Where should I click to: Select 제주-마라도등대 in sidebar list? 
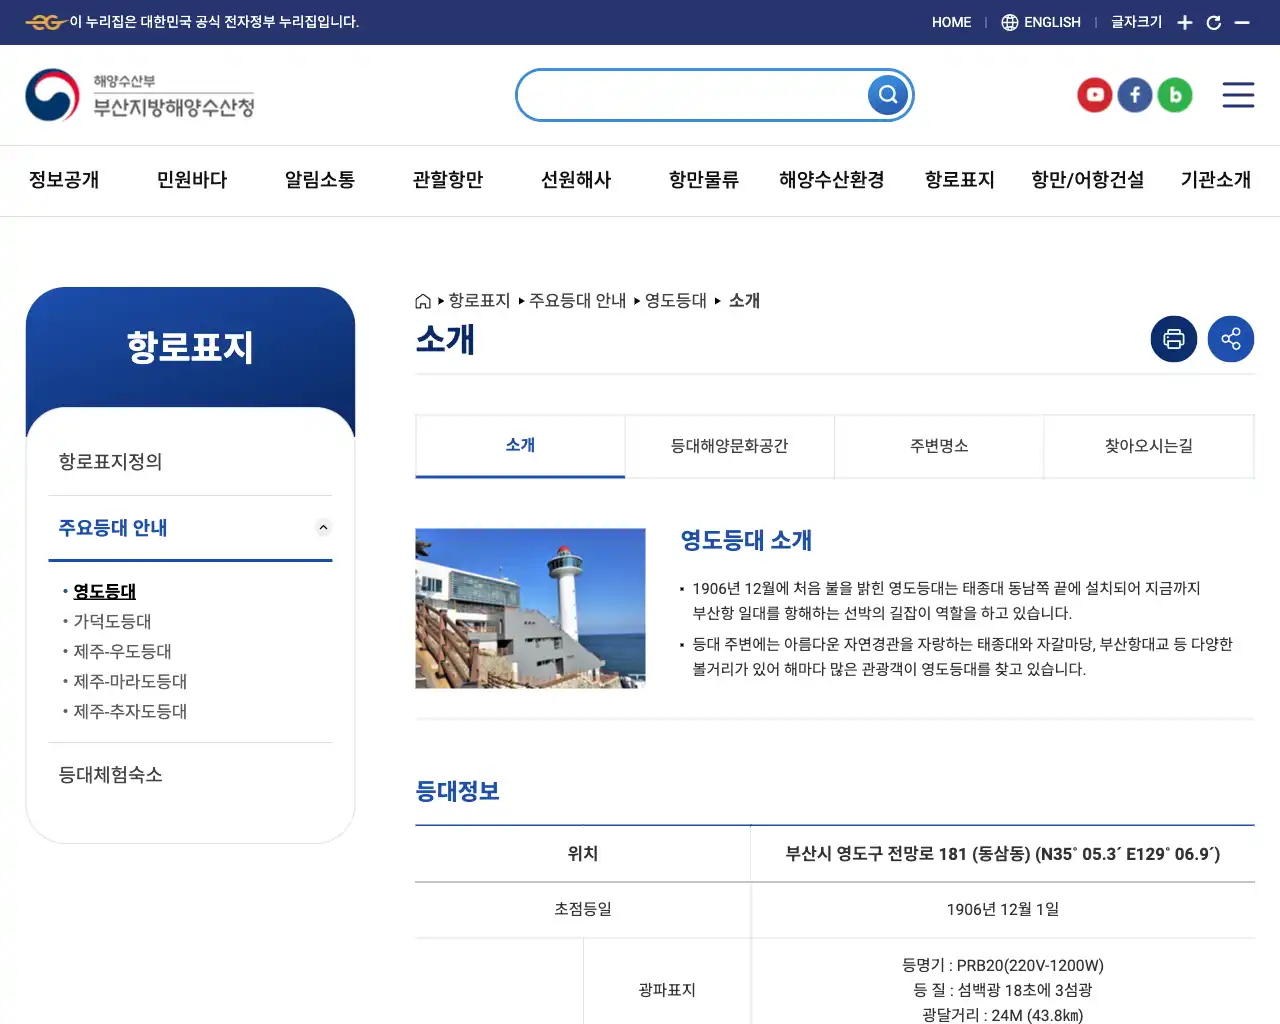click(130, 681)
